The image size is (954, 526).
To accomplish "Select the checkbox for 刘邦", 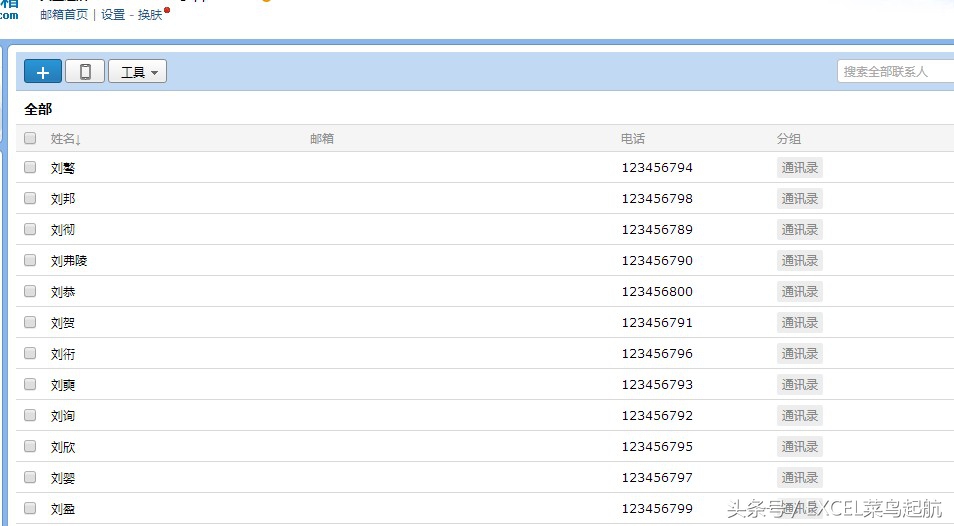I will coord(30,198).
